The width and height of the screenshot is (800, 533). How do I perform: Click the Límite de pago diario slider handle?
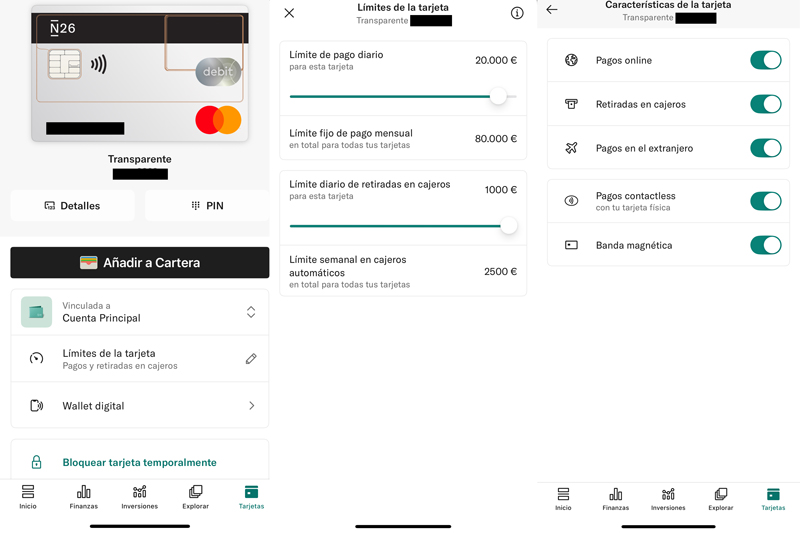point(498,96)
